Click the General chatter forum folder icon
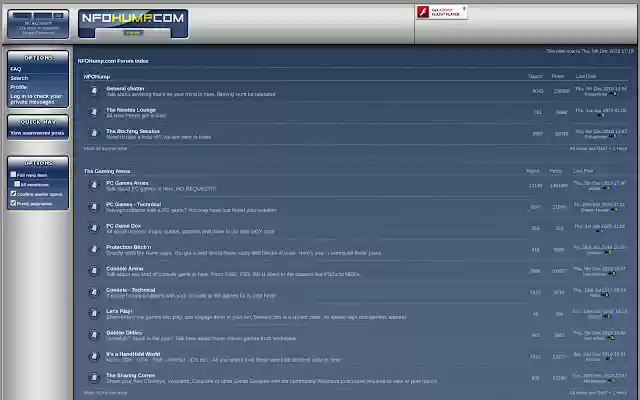640x400 pixels. pos(94,91)
